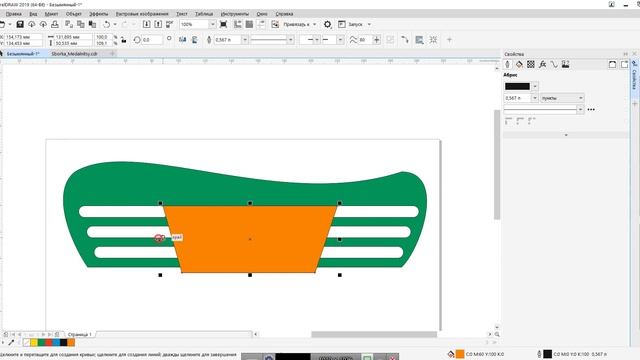
Task: Open the Макет menu
Action: [51, 14]
